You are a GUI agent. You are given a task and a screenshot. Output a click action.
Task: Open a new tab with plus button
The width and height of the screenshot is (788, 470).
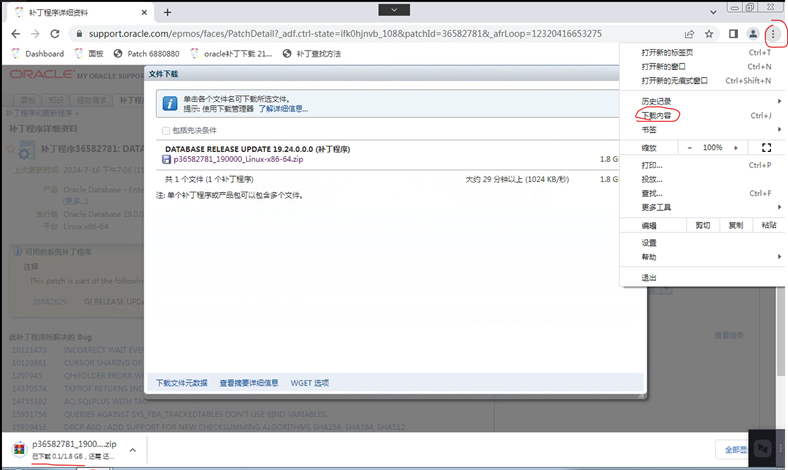[167, 12]
